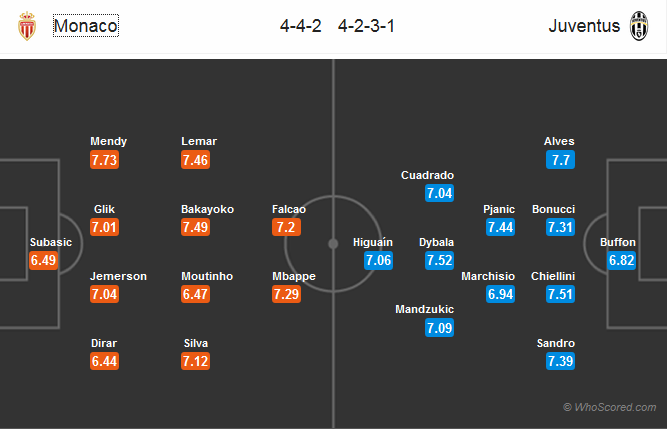
Task: Click the Monaco club crest icon
Action: tap(27, 27)
